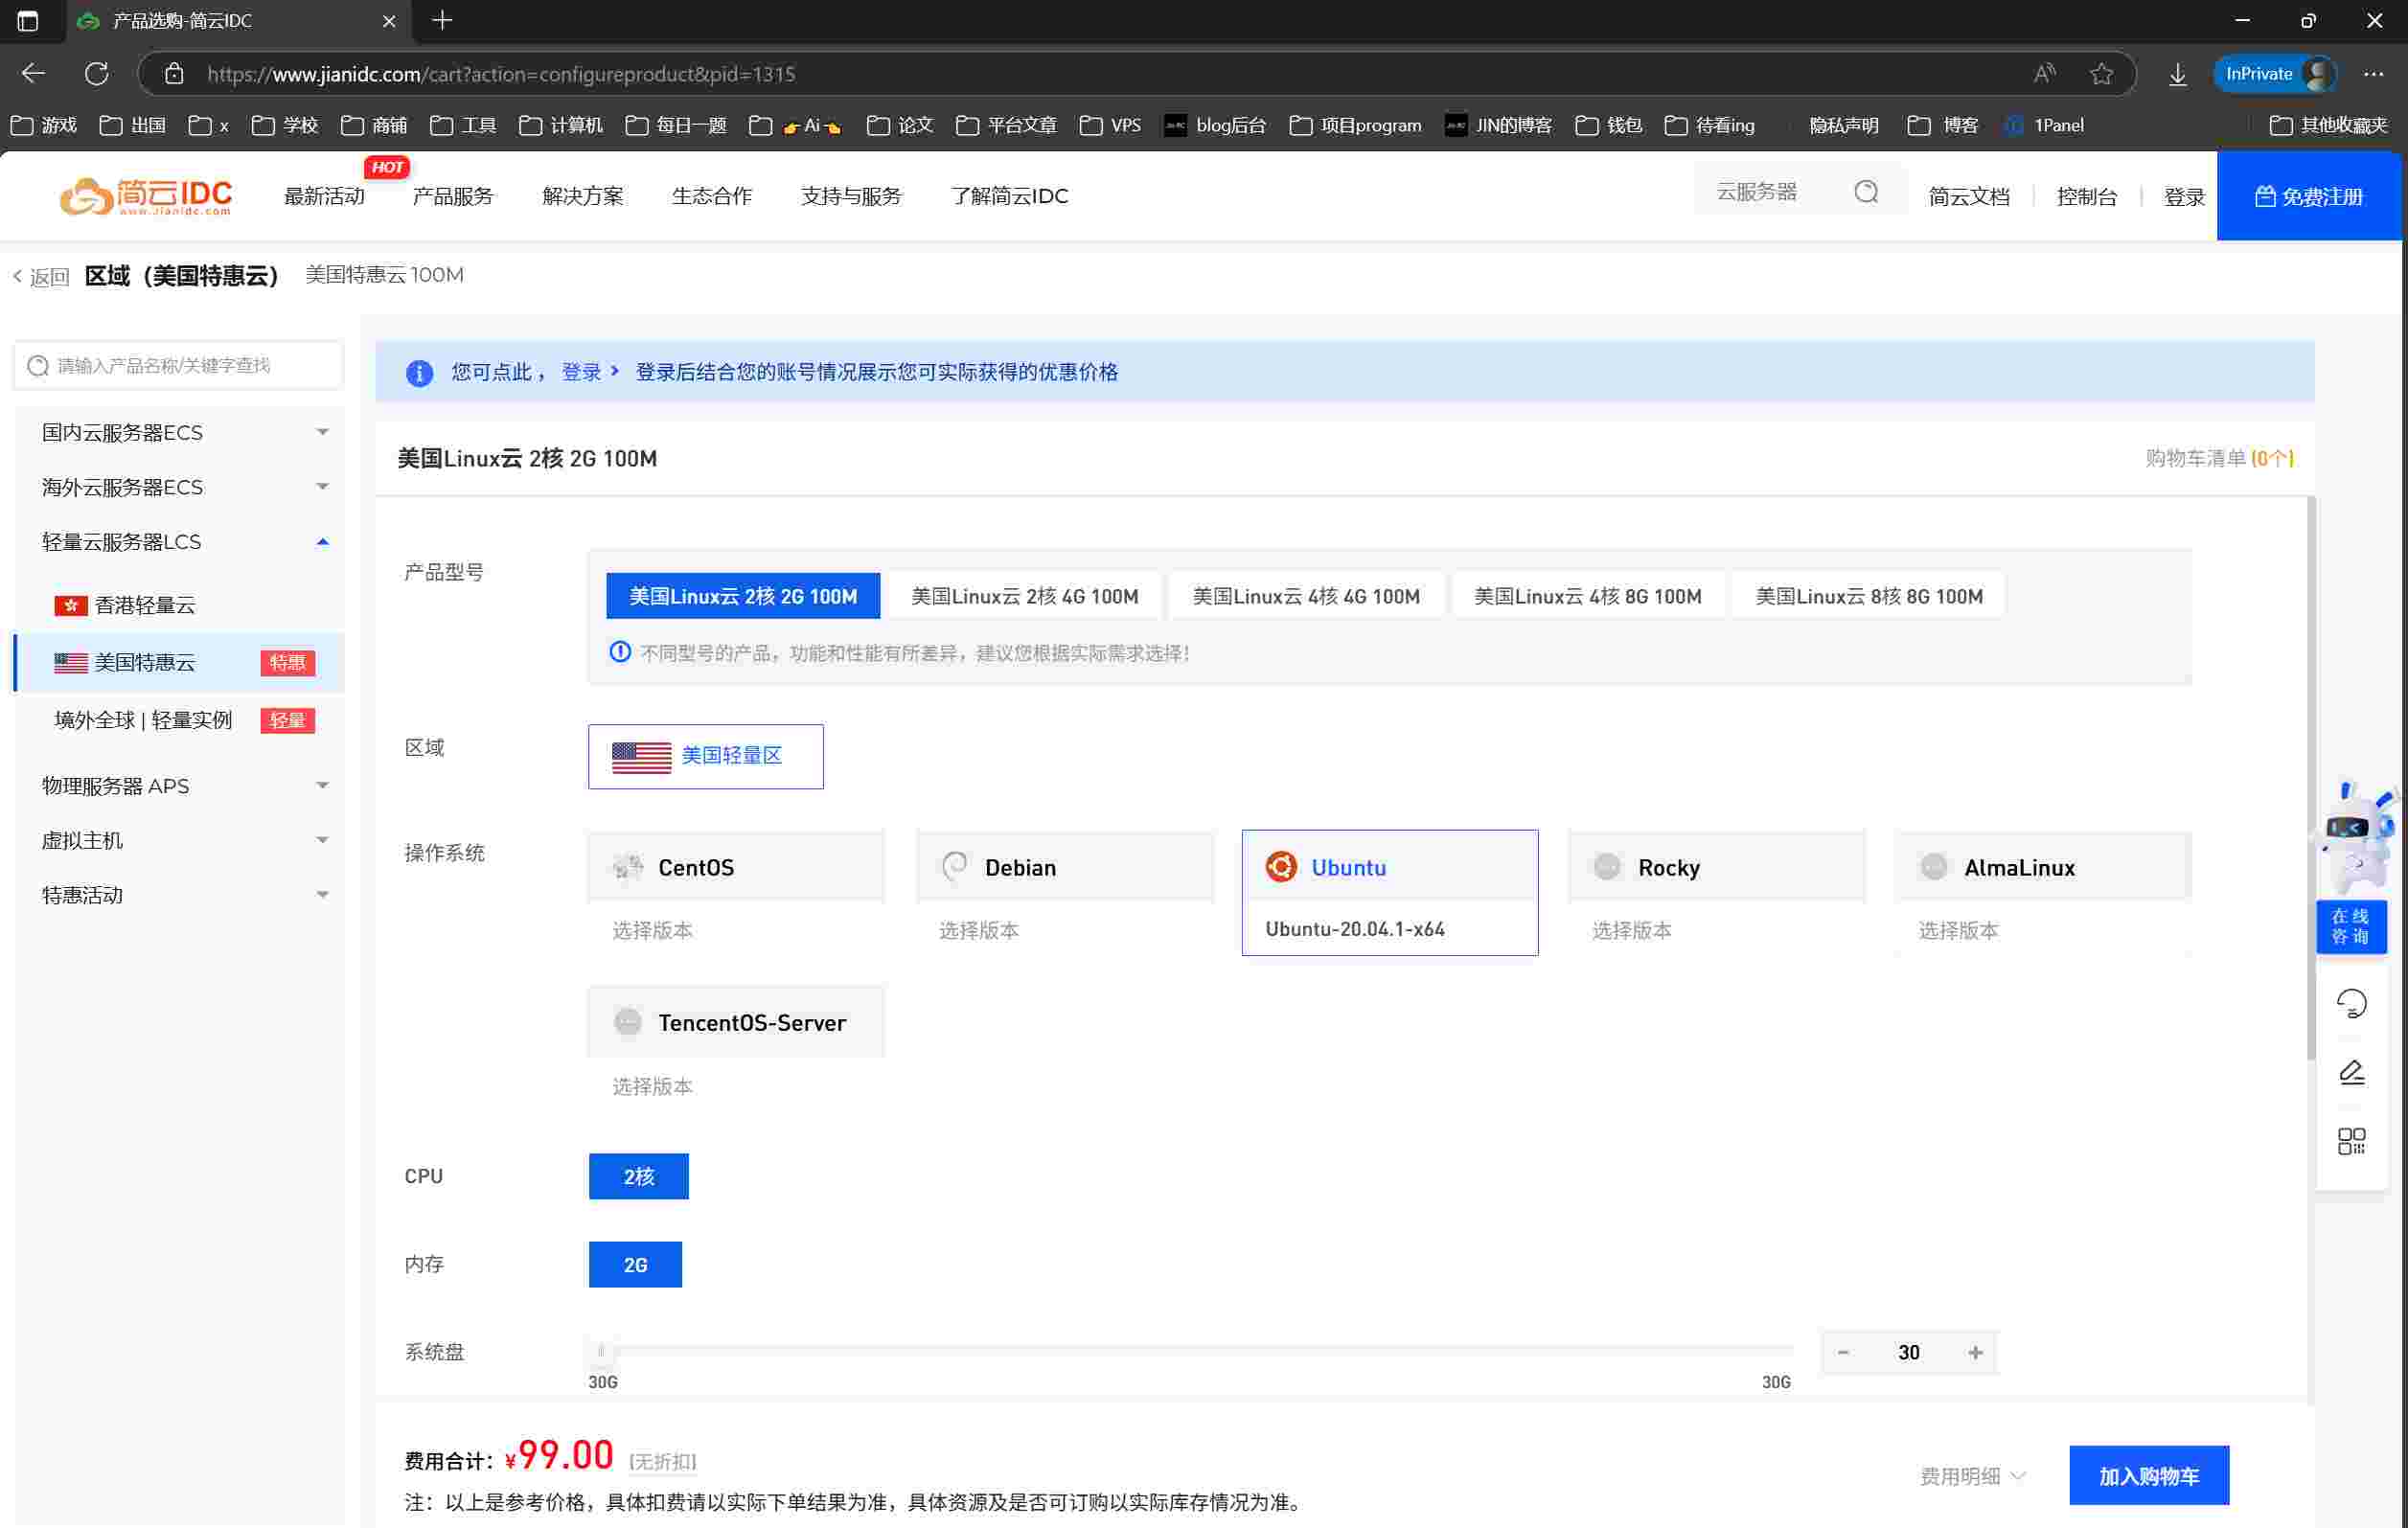Add page to favorites star icon
Viewport: 2408px width, 1528px height.
(2101, 73)
